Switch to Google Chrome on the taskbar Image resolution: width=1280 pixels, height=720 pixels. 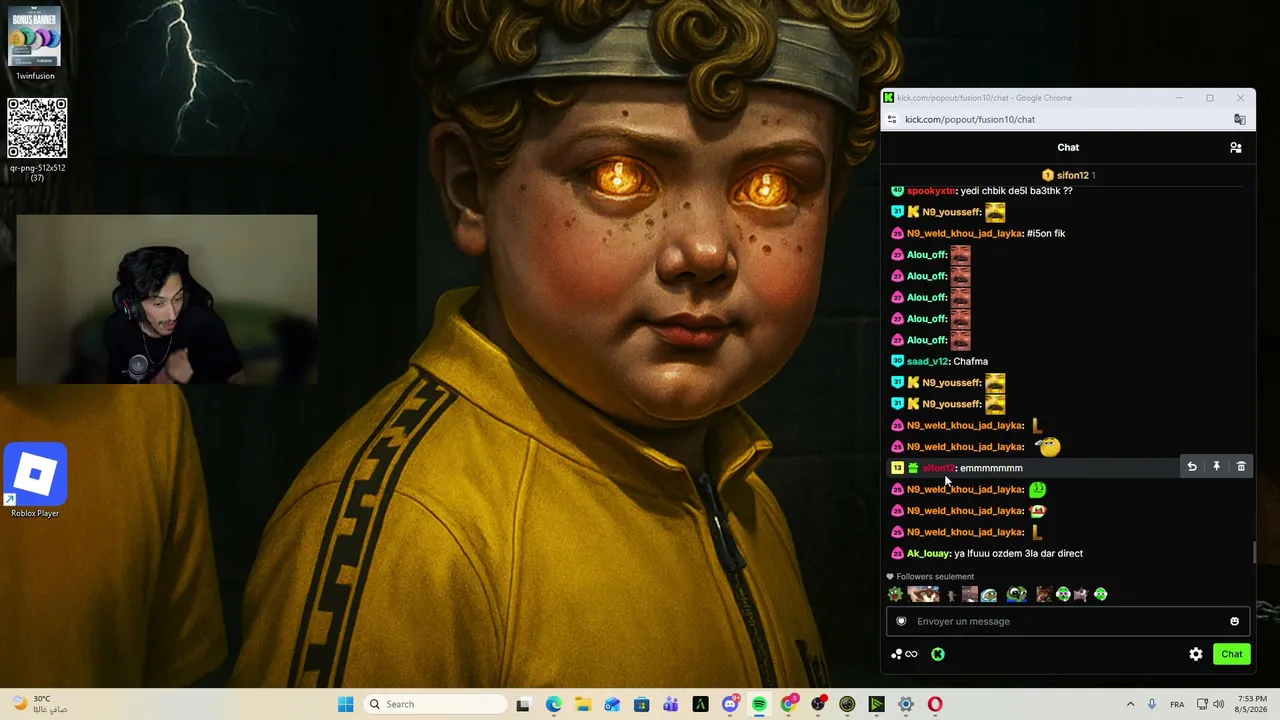point(789,704)
